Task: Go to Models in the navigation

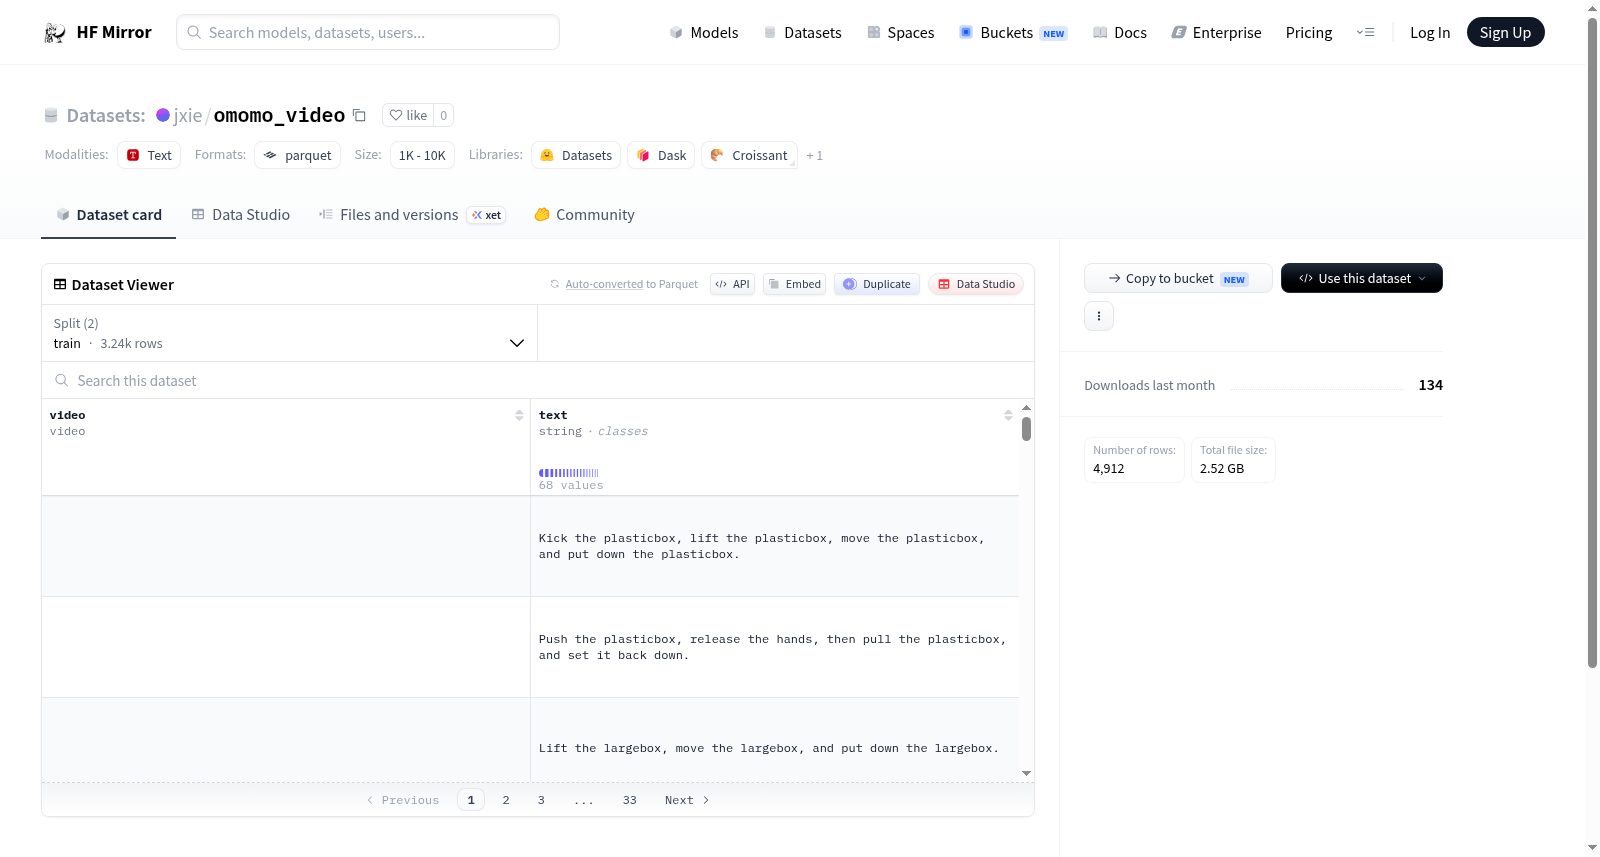Action: 704,32
